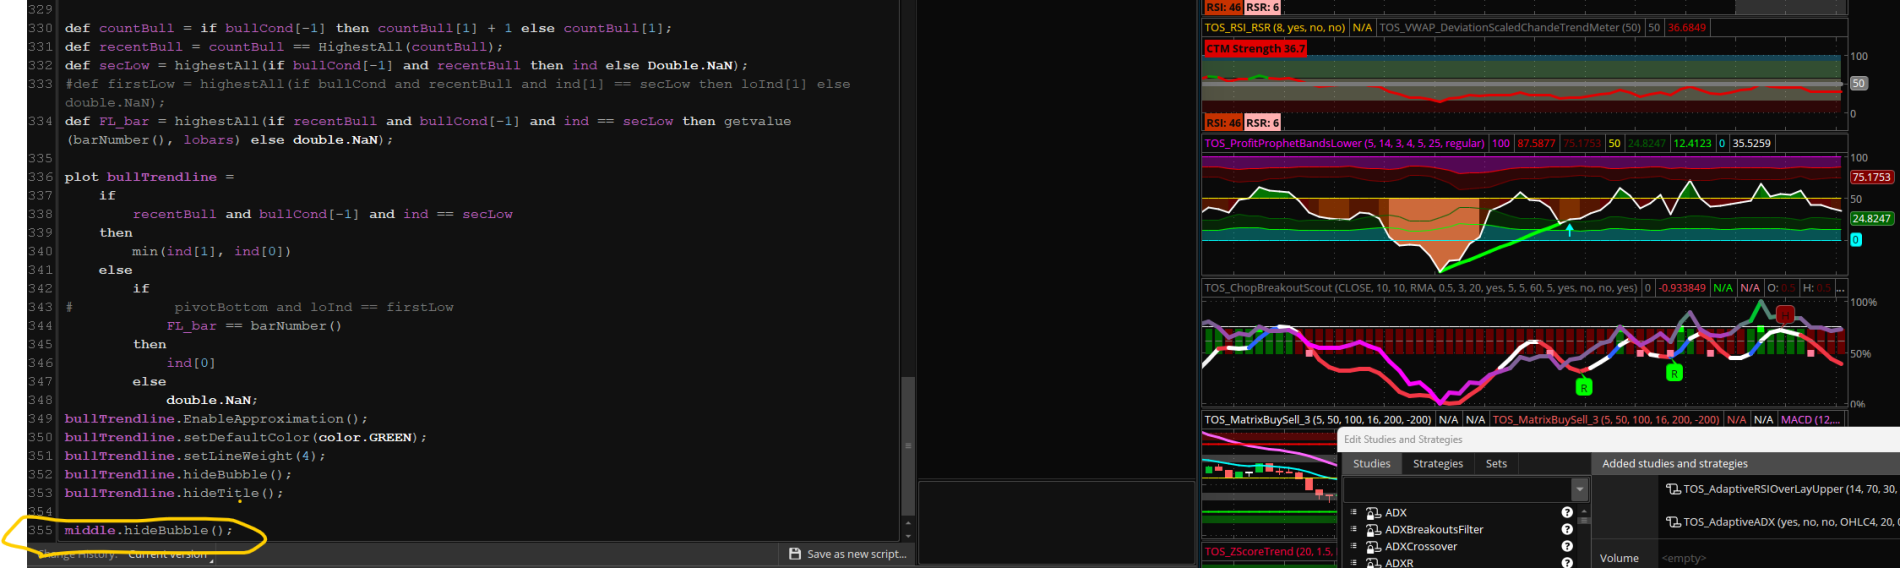This screenshot has height=568, width=1900.
Task: Show help for the ADXCrossover study
Action: (1567, 547)
